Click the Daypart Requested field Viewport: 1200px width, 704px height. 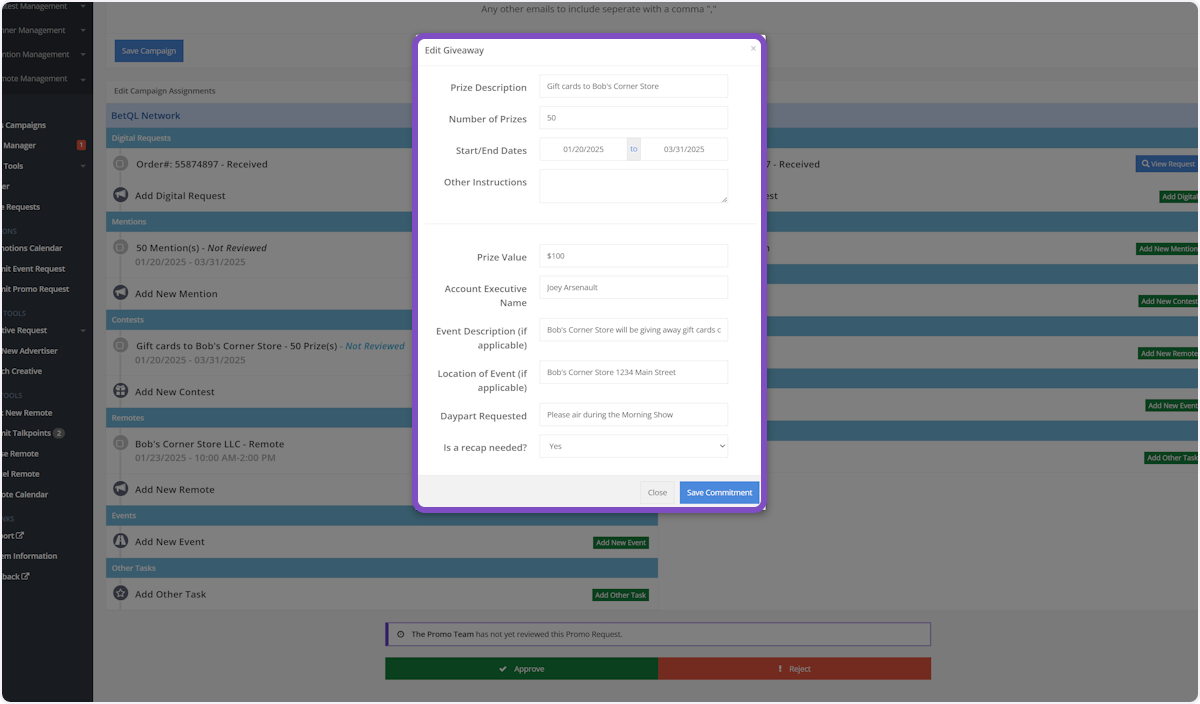coord(633,415)
